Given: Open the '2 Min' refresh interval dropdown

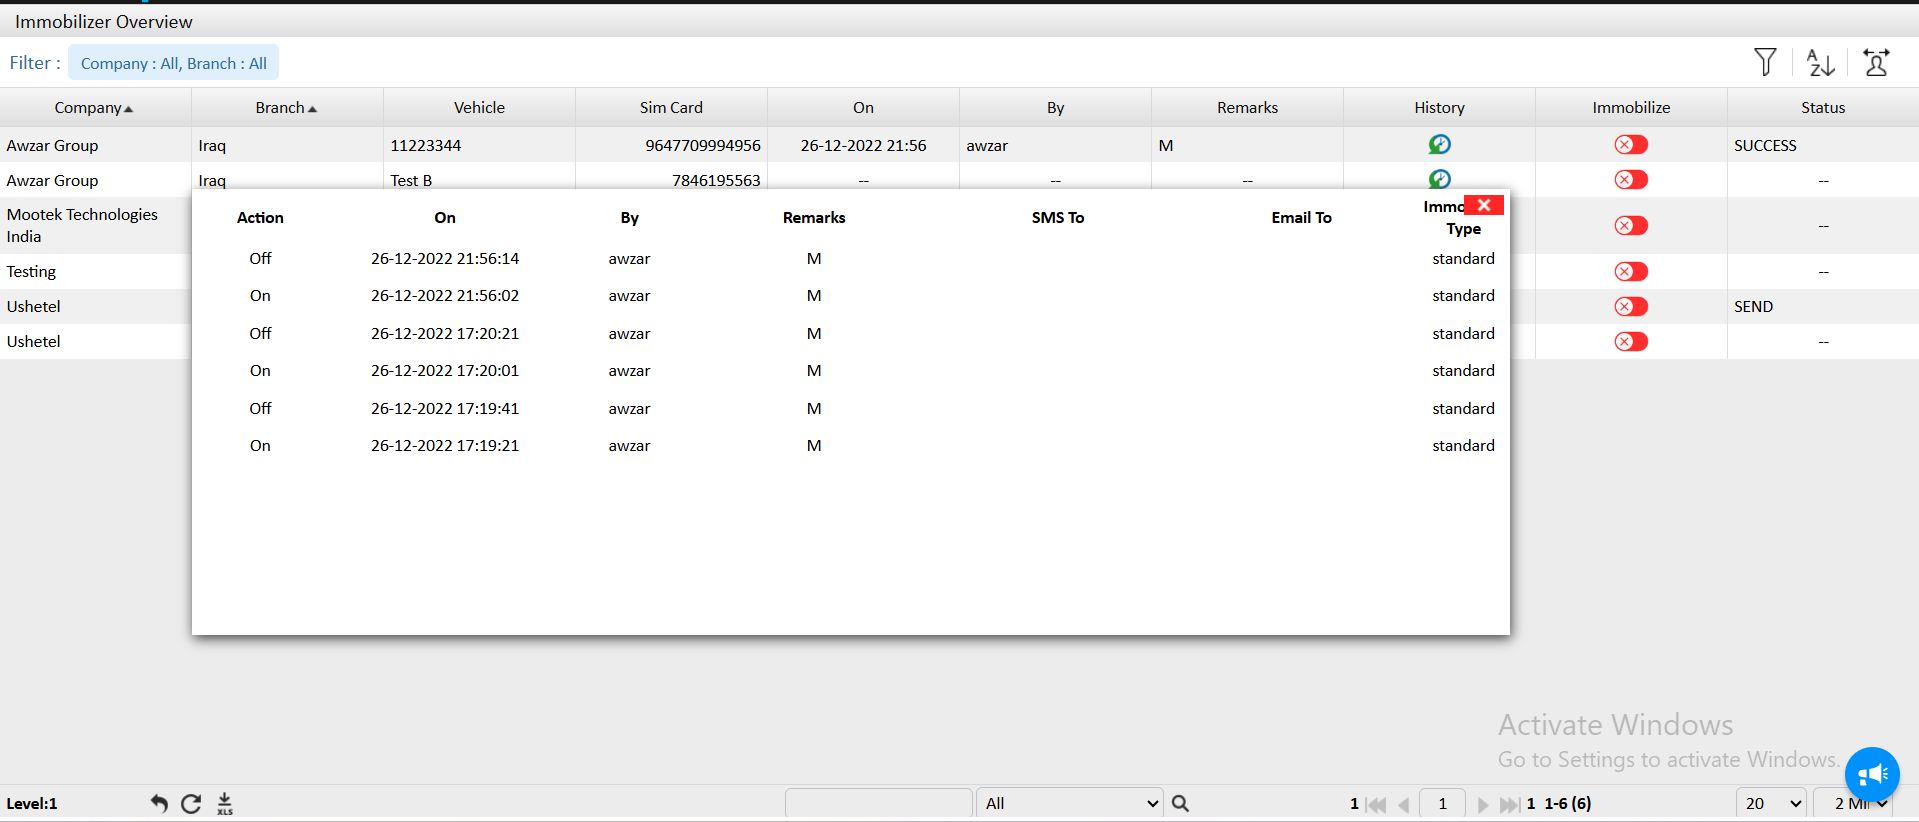Looking at the screenshot, I should coord(1860,803).
